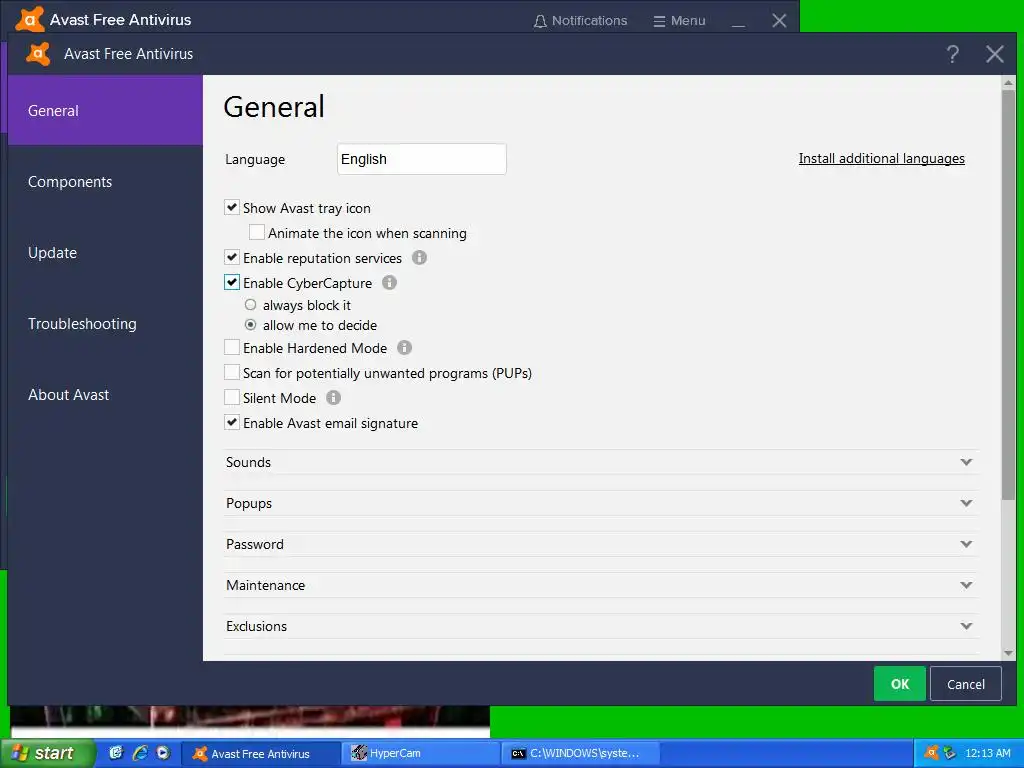Open Notifications bell in main Avast window

point(581,21)
